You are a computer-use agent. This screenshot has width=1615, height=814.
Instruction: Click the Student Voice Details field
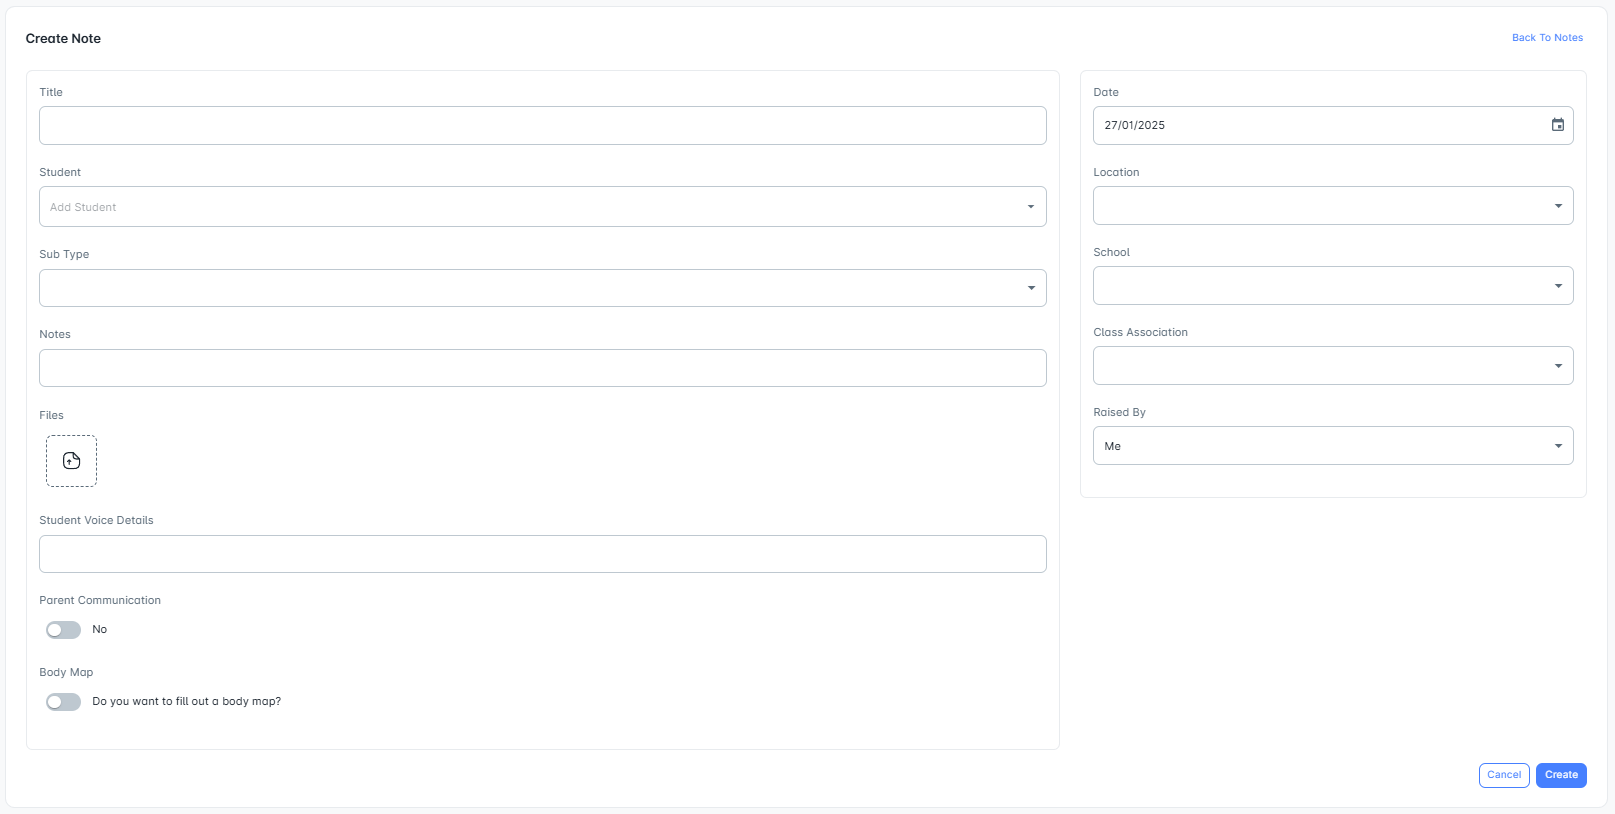pyautogui.click(x=543, y=554)
